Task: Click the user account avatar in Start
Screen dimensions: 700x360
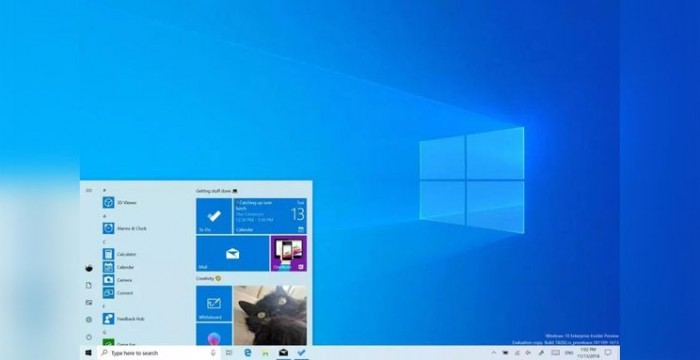Action: pos(89,268)
